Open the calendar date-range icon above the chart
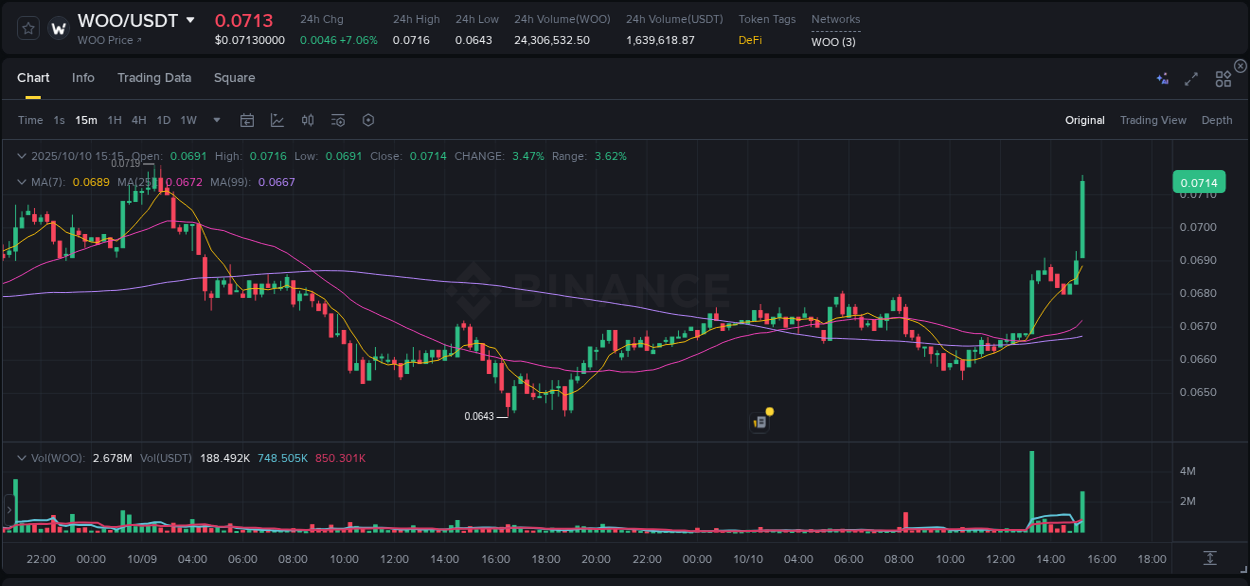Screen dimensions: 1250x586 tap(247, 120)
